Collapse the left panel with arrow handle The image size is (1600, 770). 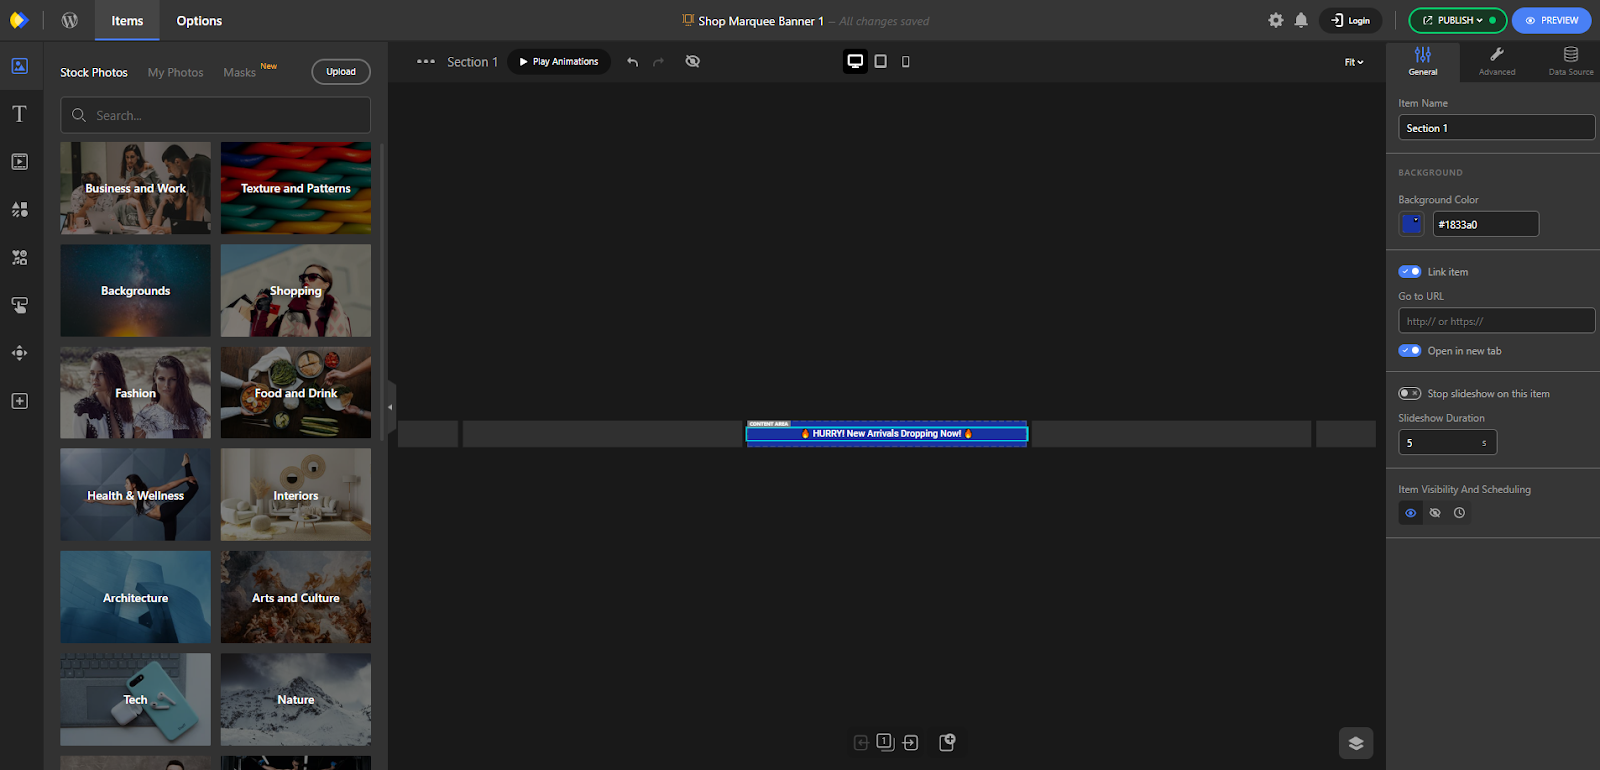coord(390,407)
